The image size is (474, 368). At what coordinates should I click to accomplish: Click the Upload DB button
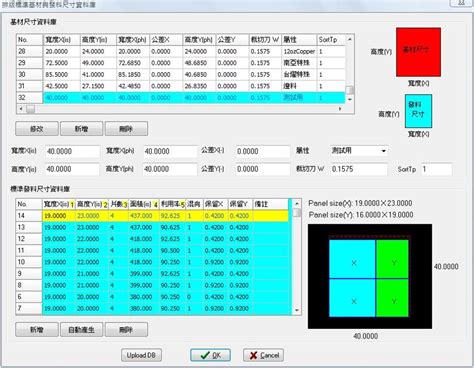pyautogui.click(x=141, y=355)
